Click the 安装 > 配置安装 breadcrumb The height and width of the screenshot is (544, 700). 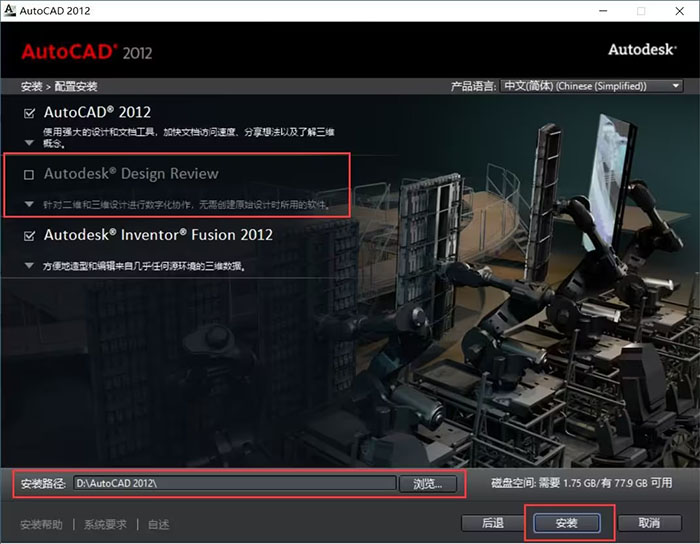[x=59, y=86]
